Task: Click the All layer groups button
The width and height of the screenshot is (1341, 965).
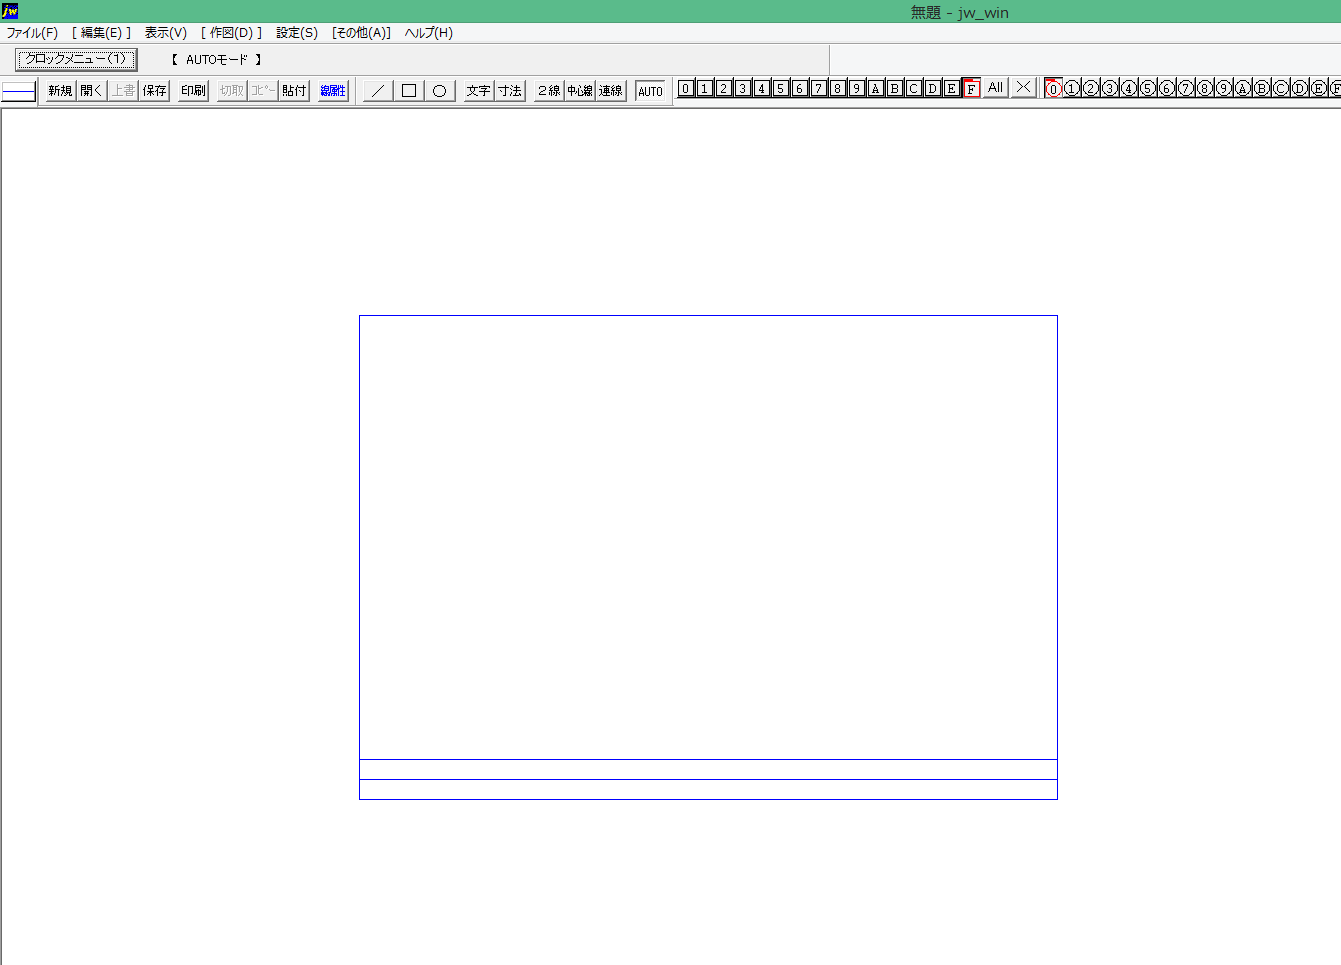Action: tap(995, 88)
